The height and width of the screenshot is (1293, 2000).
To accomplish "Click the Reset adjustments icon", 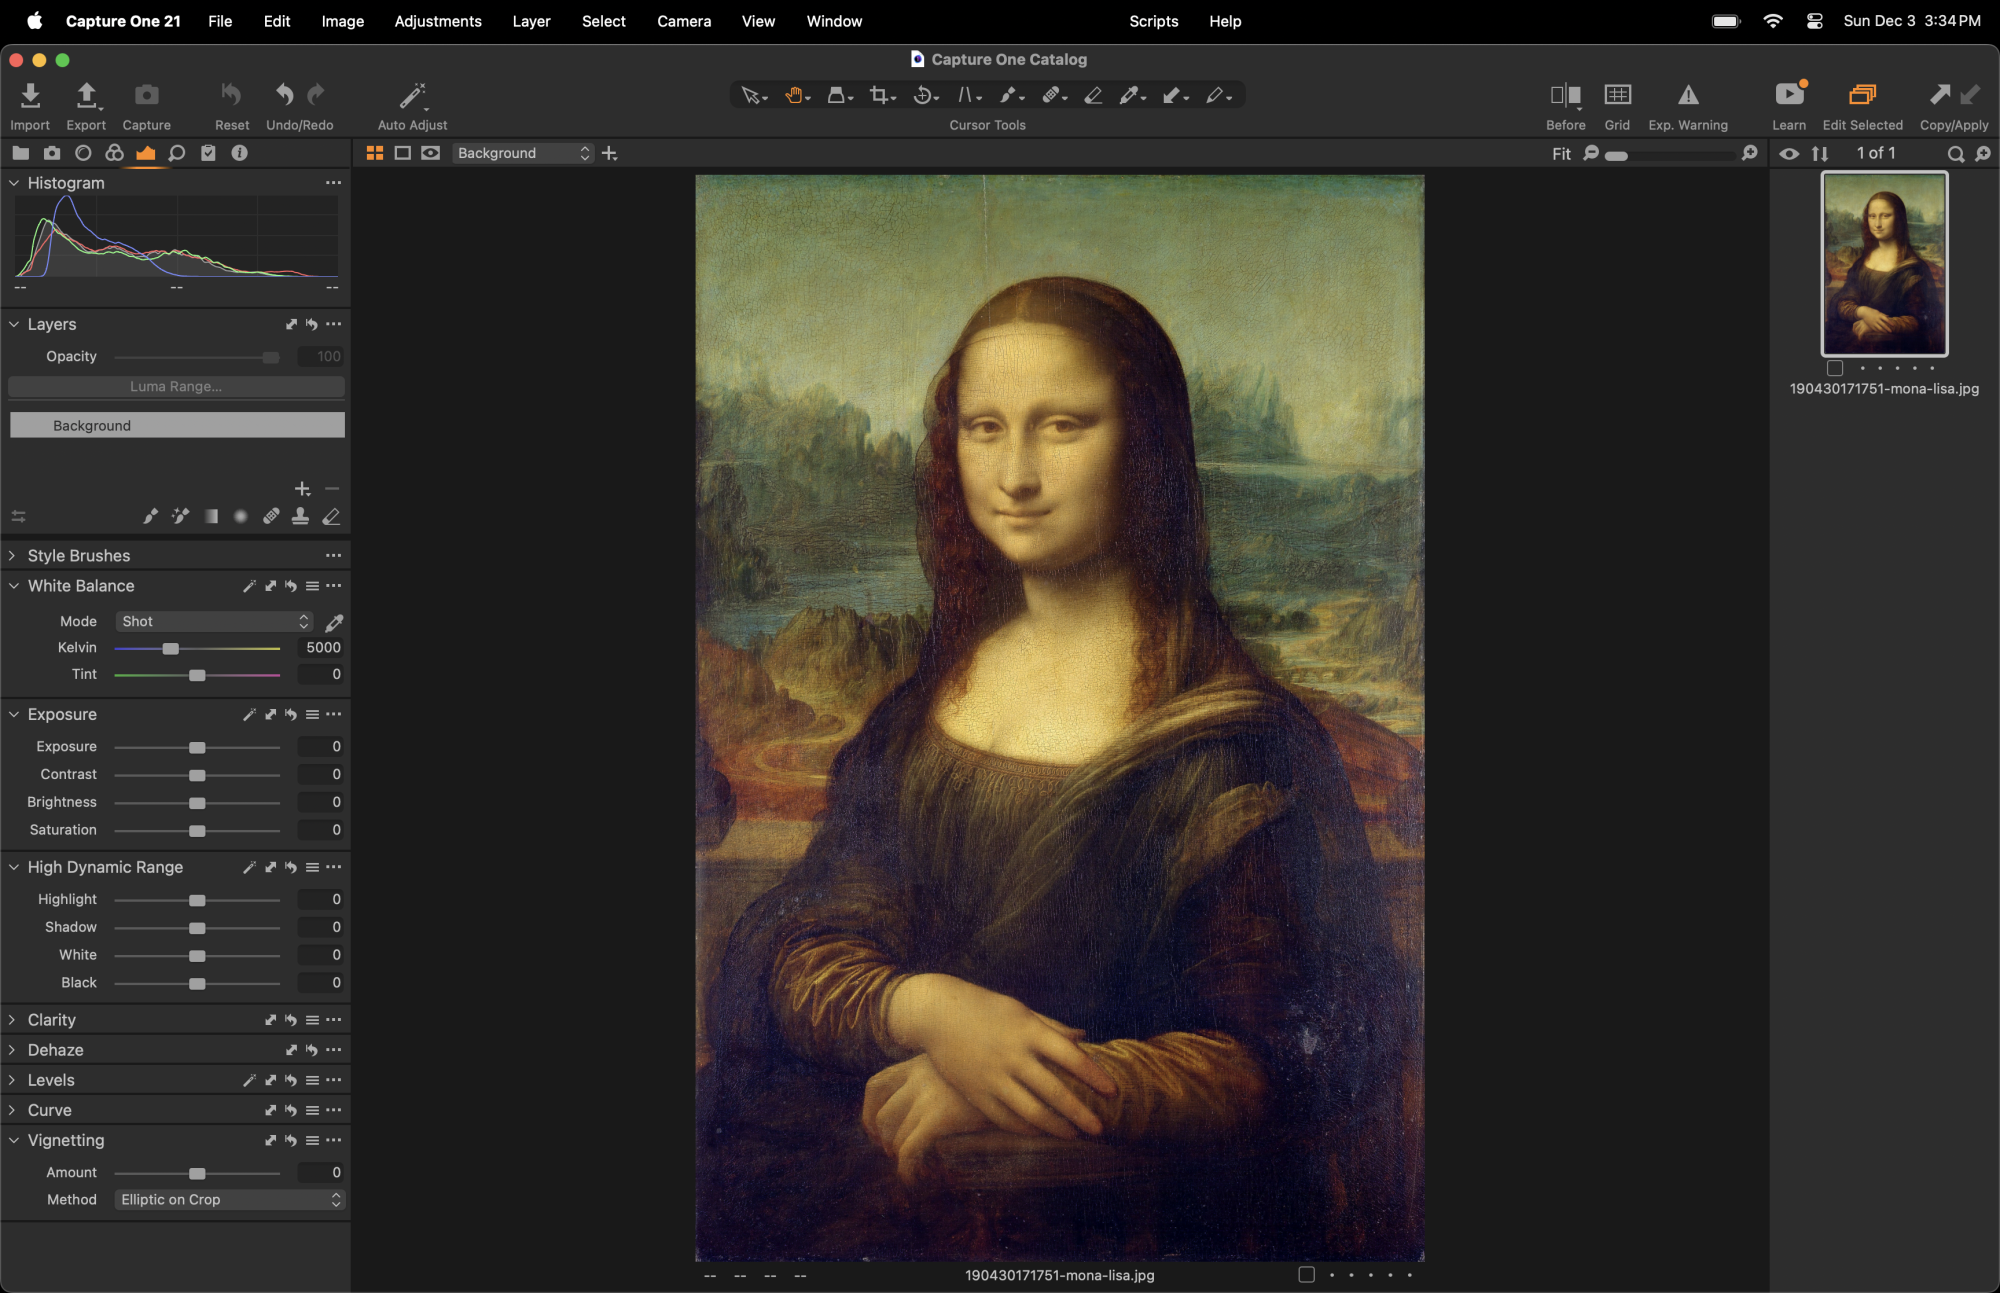I will [231, 95].
